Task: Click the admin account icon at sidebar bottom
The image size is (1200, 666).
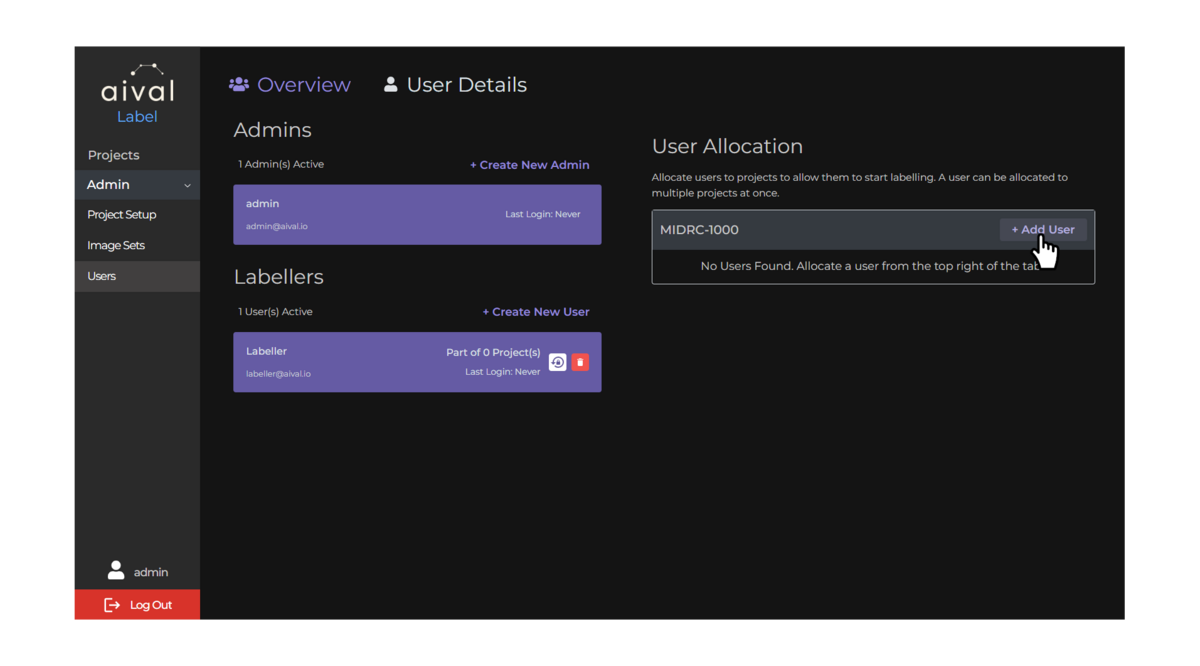Action: tap(116, 571)
